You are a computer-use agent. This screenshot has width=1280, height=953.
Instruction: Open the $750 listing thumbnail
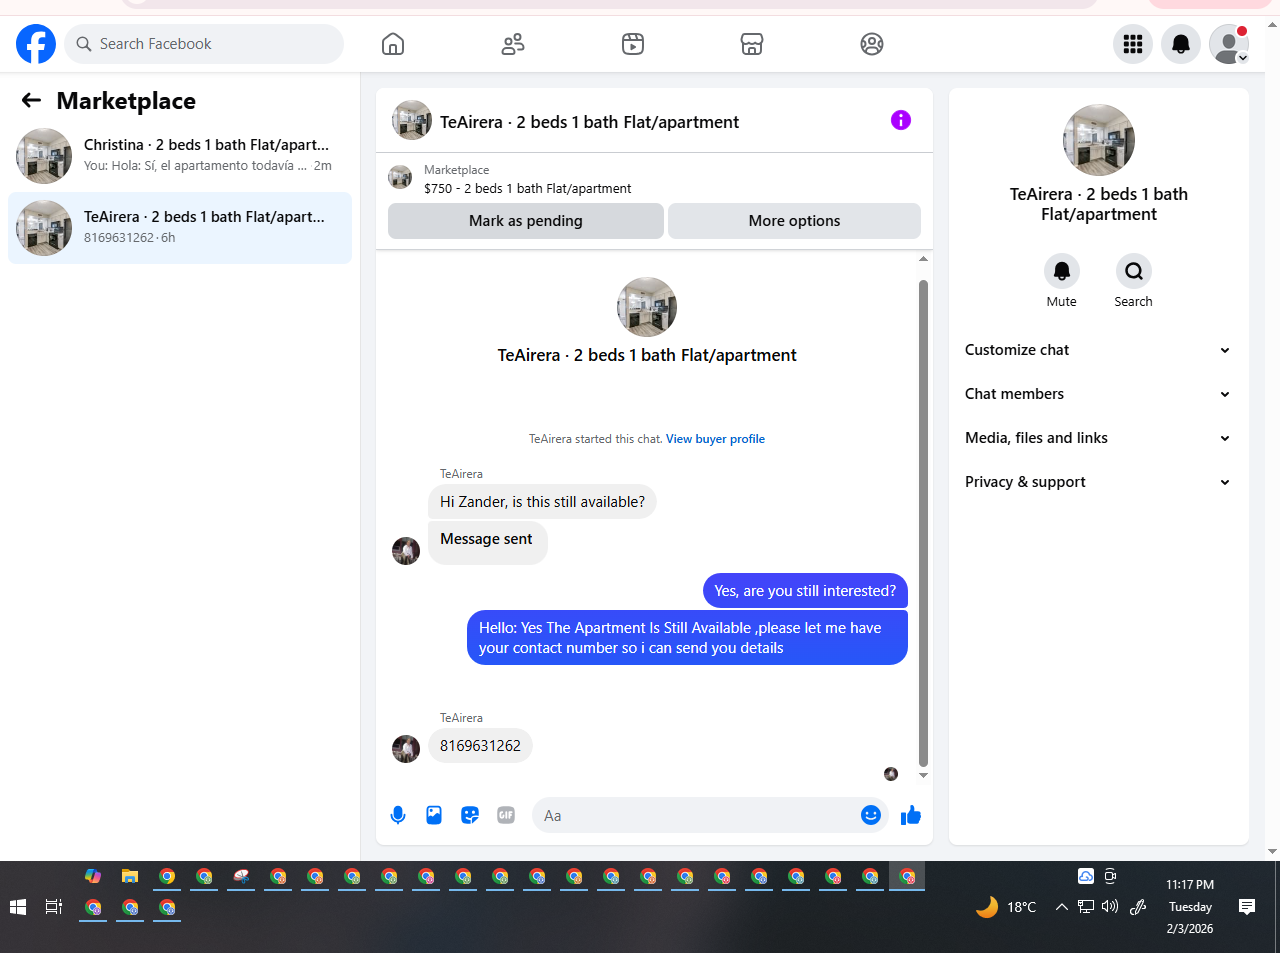pyautogui.click(x=400, y=178)
